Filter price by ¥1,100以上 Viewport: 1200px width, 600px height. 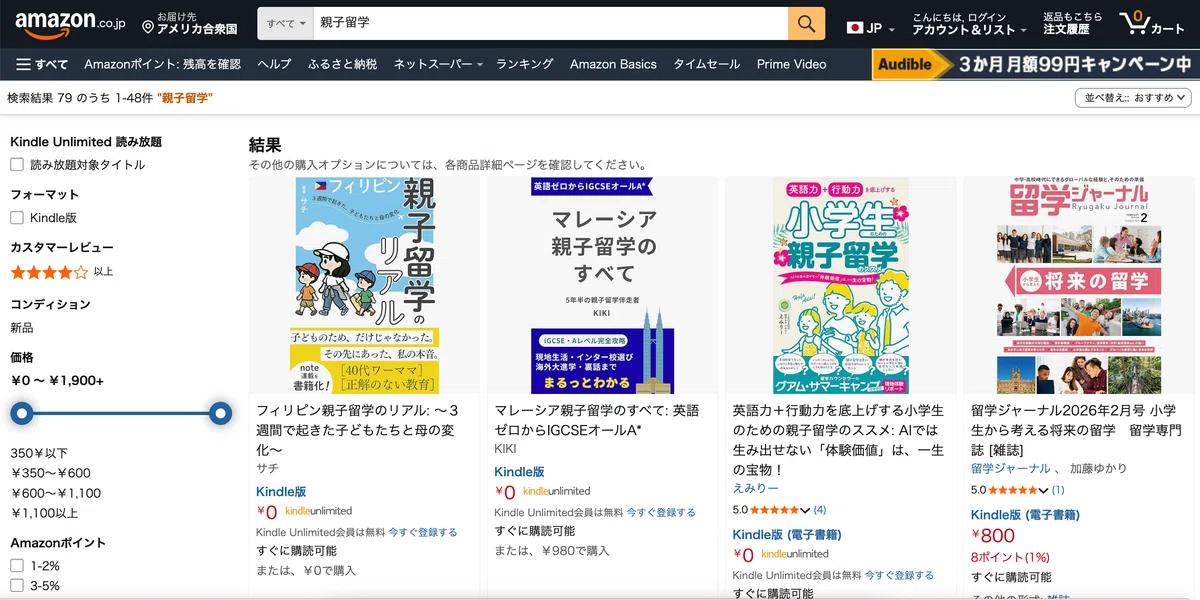coord(44,513)
